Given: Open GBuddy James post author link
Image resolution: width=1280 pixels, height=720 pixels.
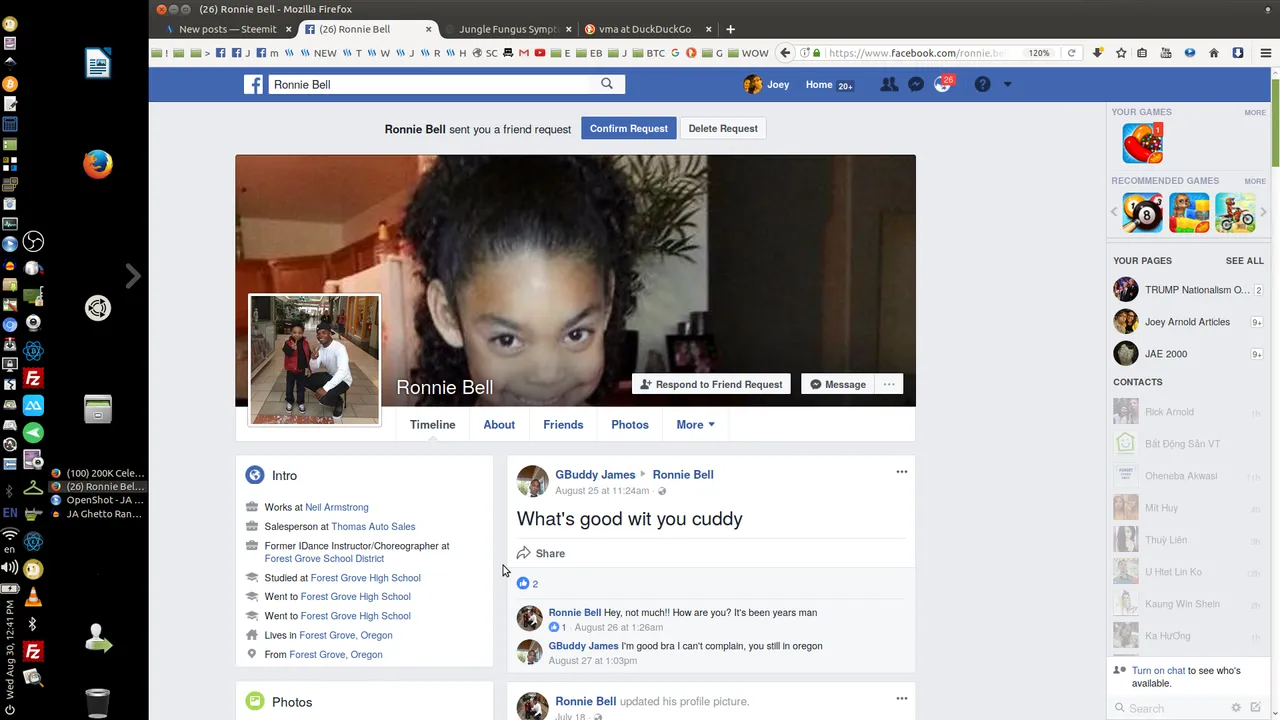Looking at the screenshot, I should pos(595,475).
